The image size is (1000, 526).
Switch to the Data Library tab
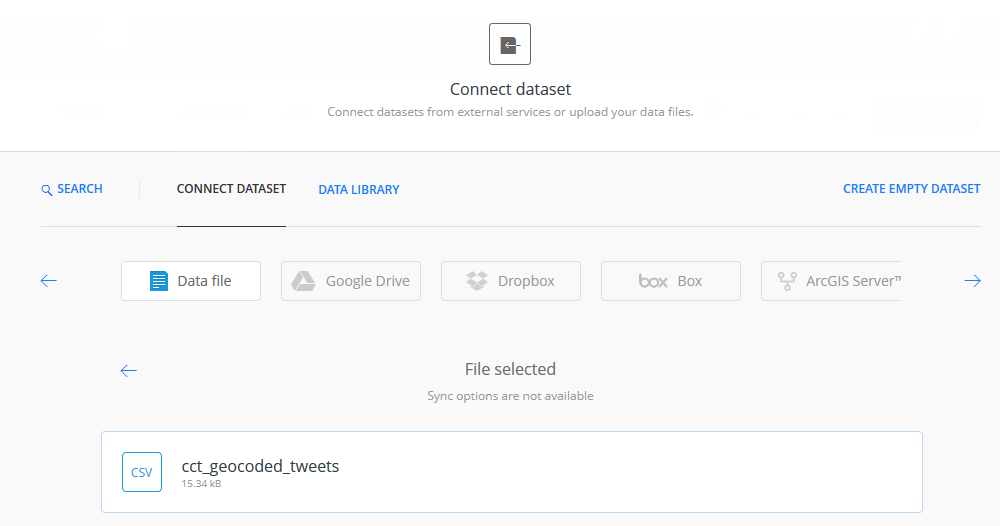359,189
